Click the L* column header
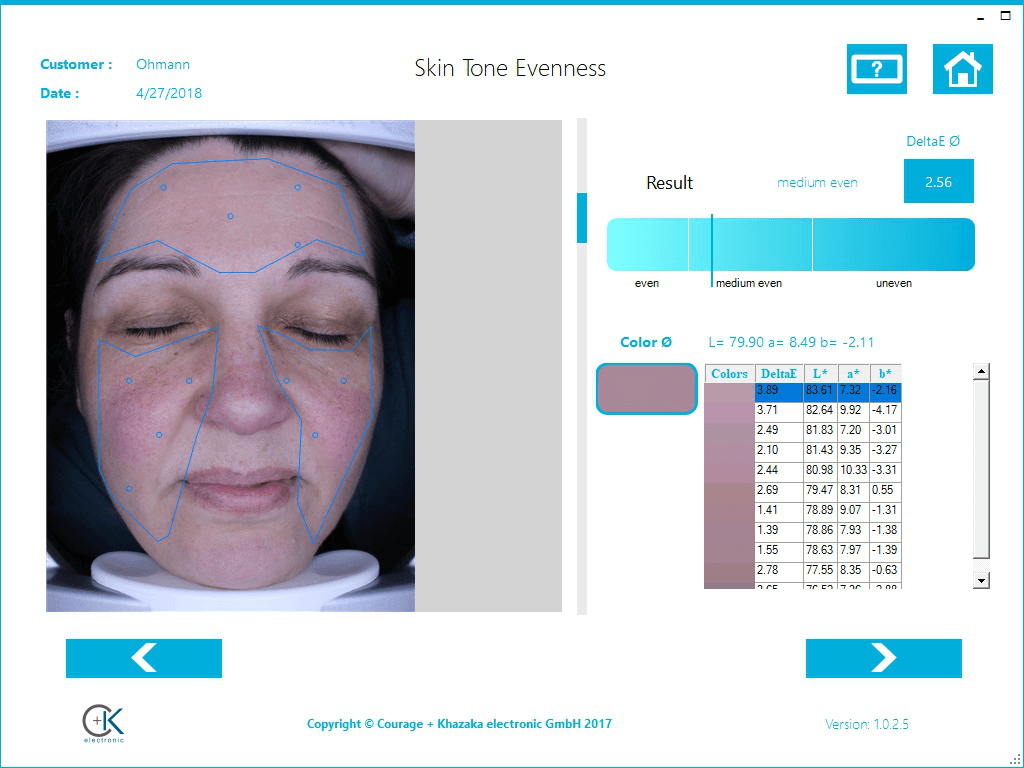The height and width of the screenshot is (768, 1024). [x=820, y=373]
